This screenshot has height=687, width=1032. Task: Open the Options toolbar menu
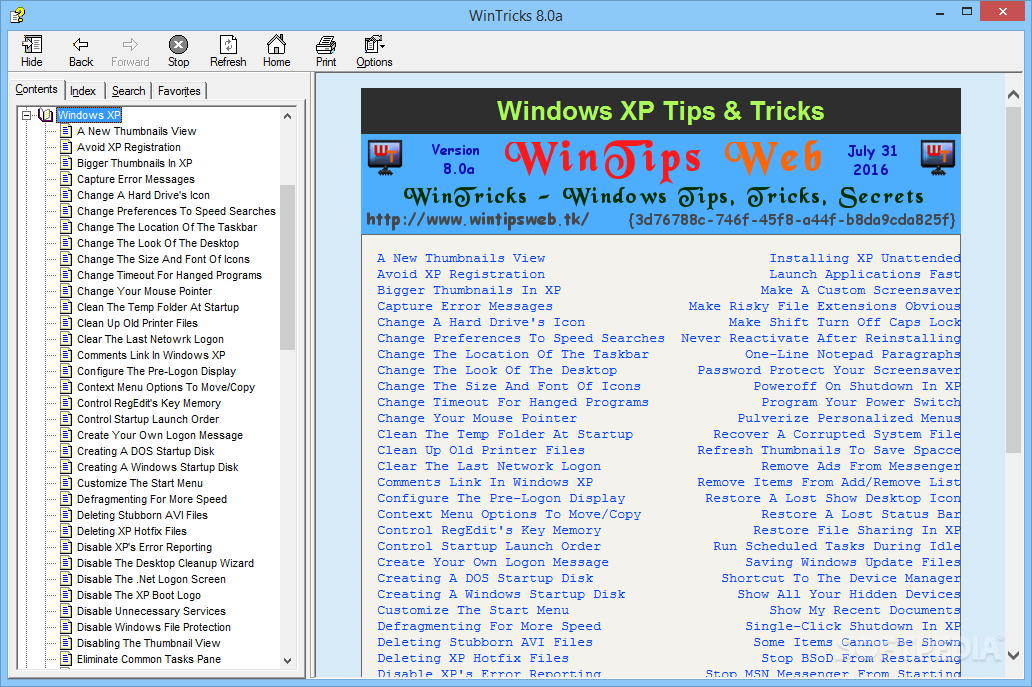tap(374, 51)
